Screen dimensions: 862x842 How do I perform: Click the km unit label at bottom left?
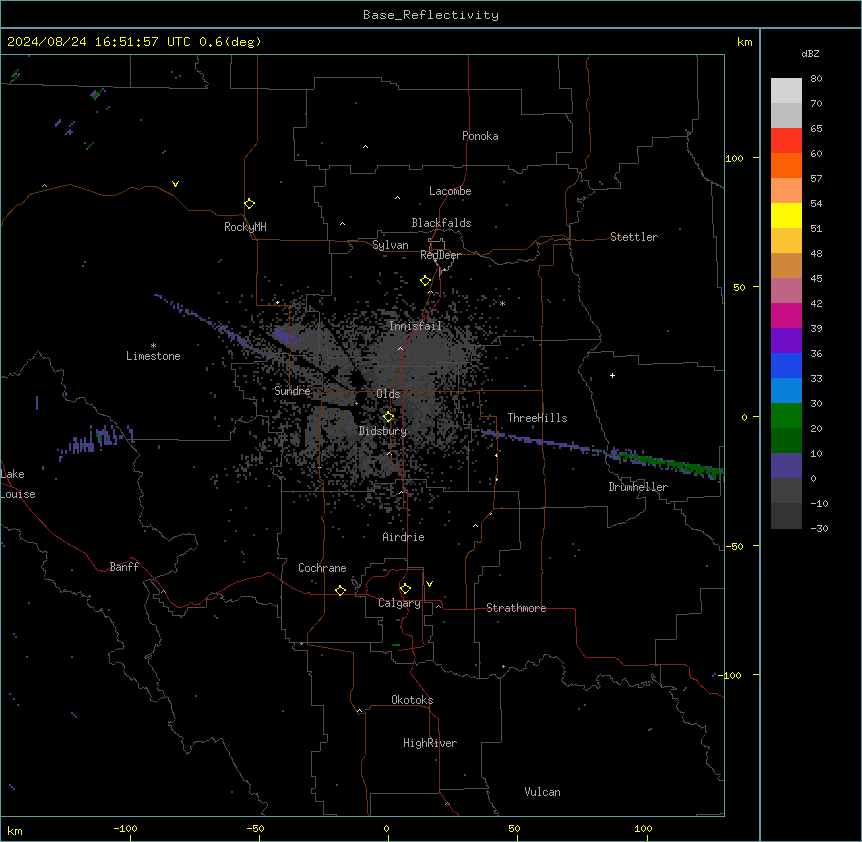(15, 831)
